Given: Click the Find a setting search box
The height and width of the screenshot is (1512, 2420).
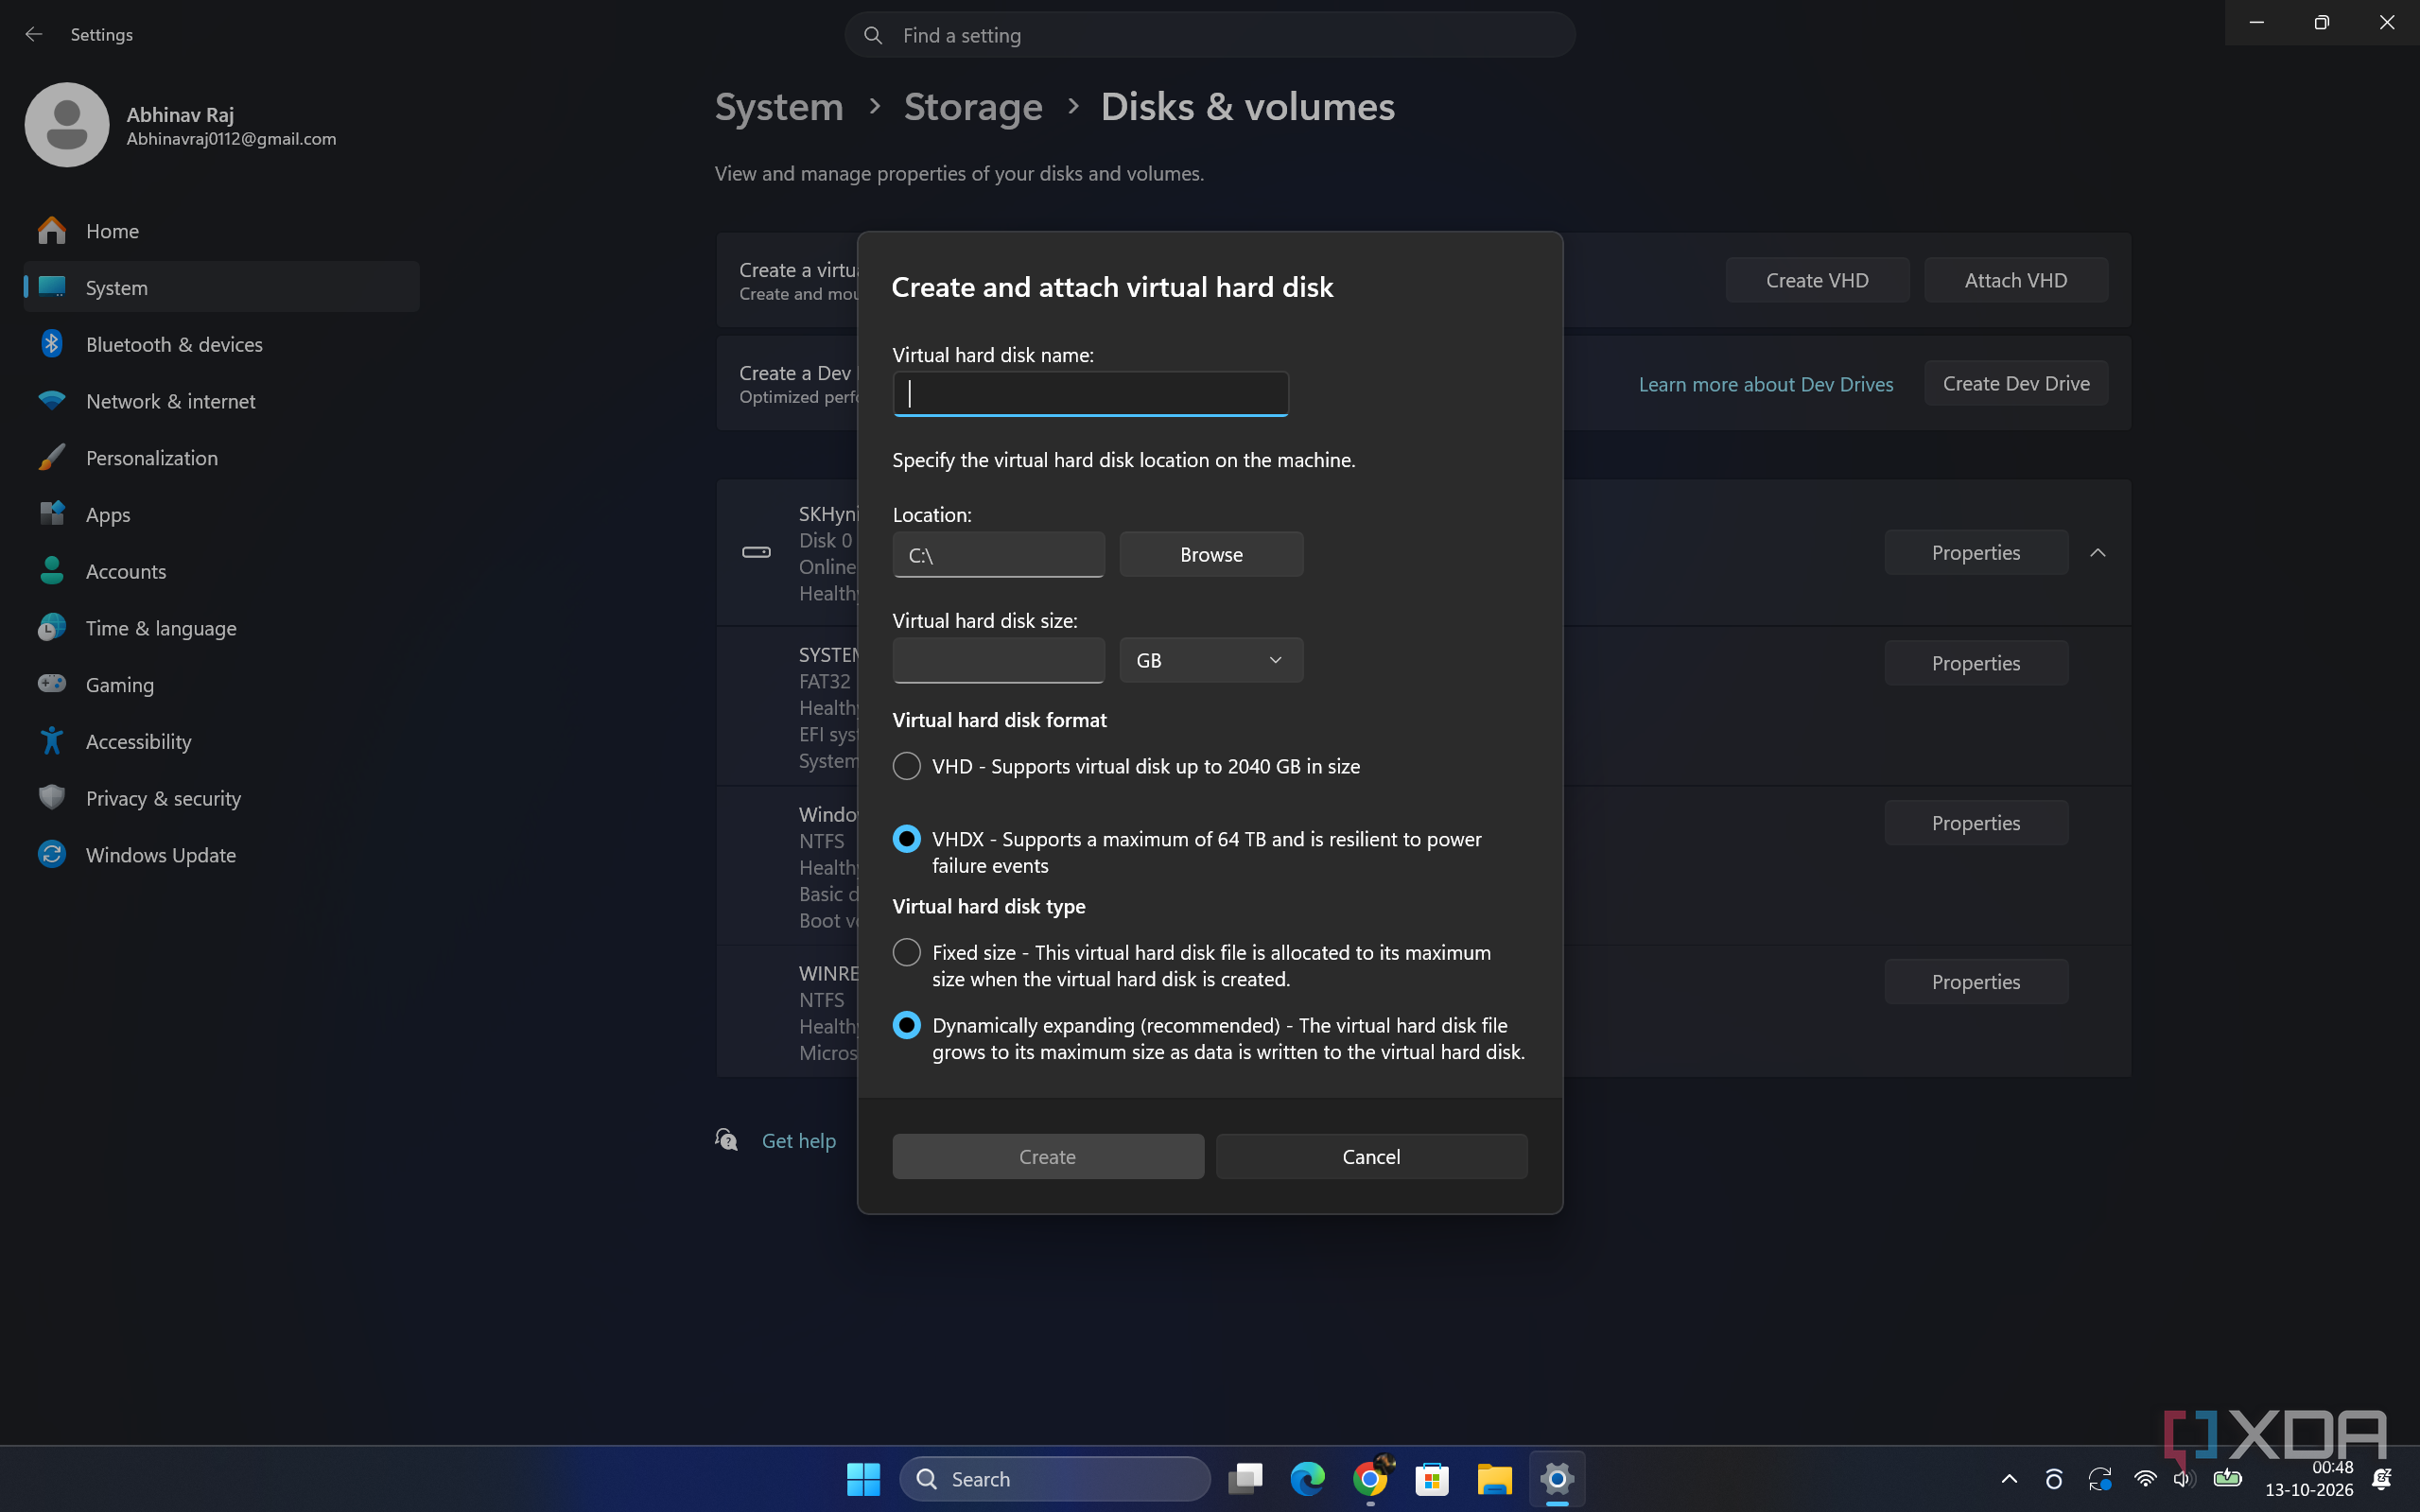Looking at the screenshot, I should pyautogui.click(x=1210, y=35).
